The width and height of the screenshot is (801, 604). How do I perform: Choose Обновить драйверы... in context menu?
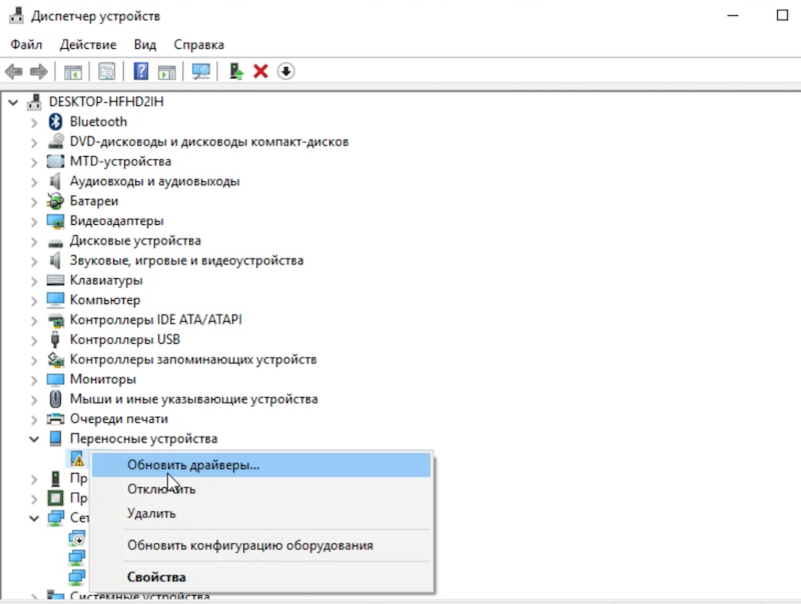pyautogui.click(x=261, y=465)
